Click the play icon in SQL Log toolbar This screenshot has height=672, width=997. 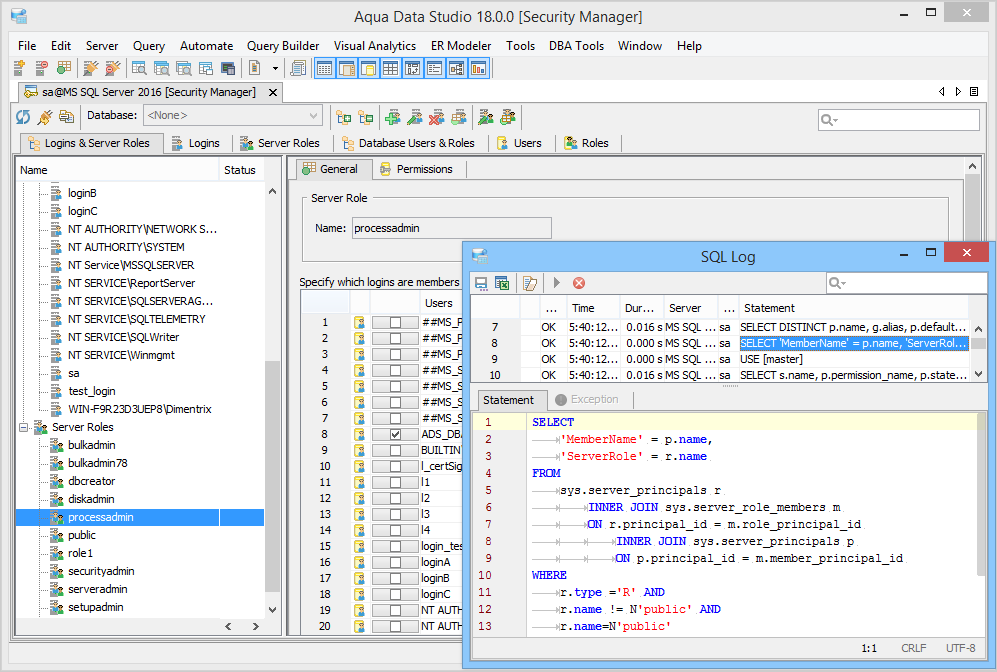pos(557,283)
